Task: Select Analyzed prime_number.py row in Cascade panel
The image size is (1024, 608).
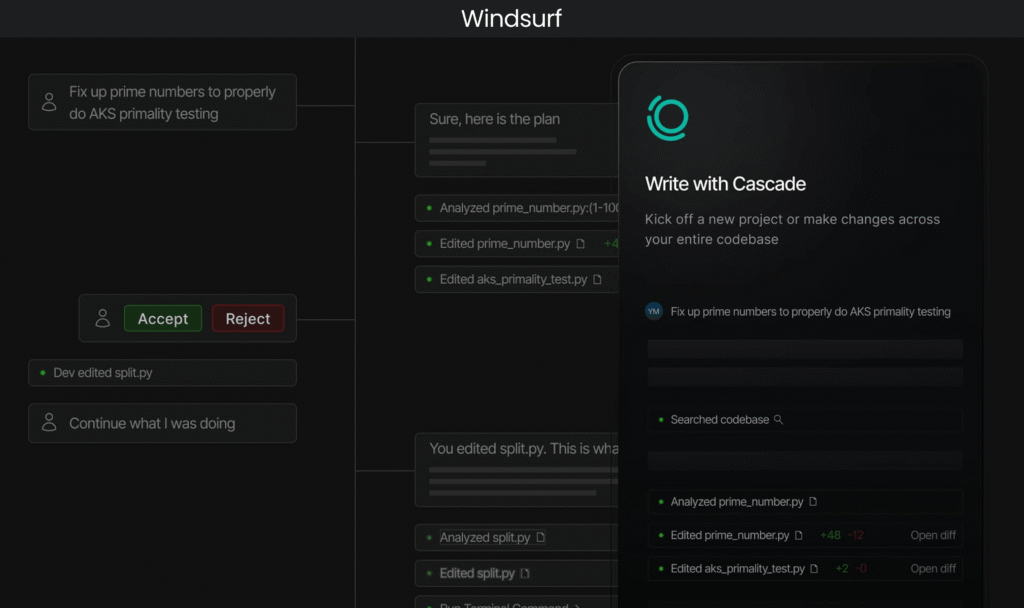Action: [x=805, y=502]
